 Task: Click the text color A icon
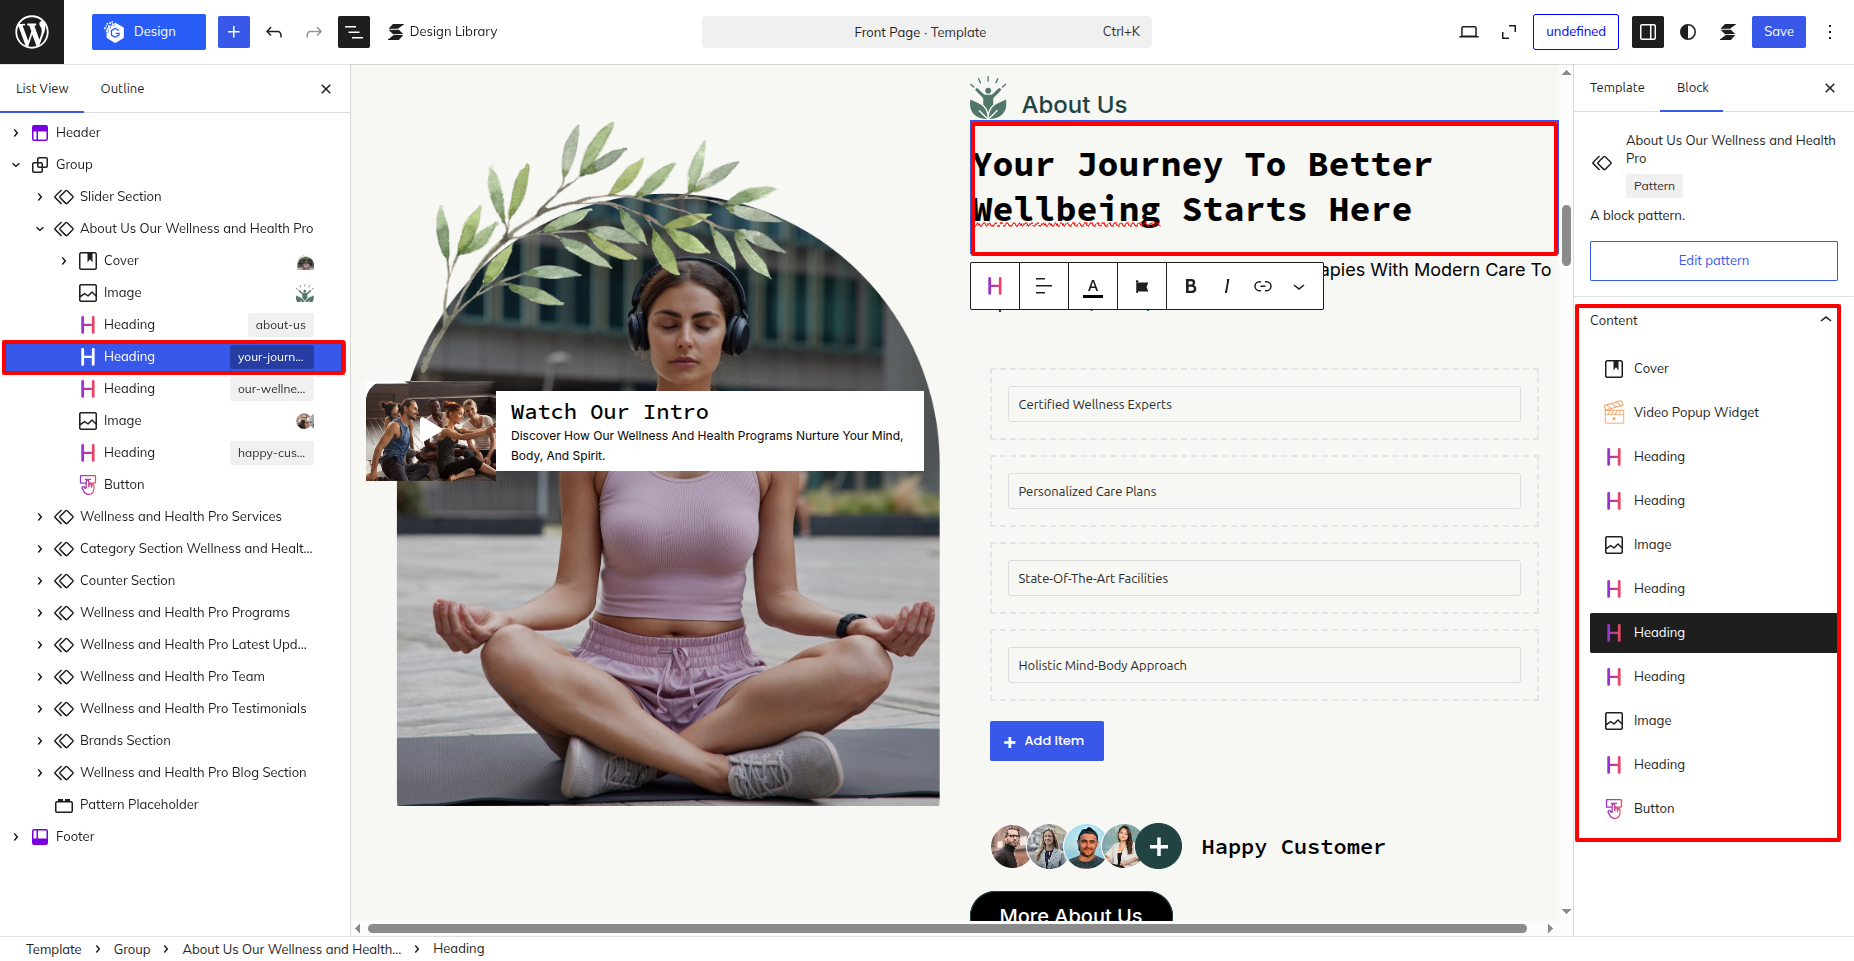1093,286
